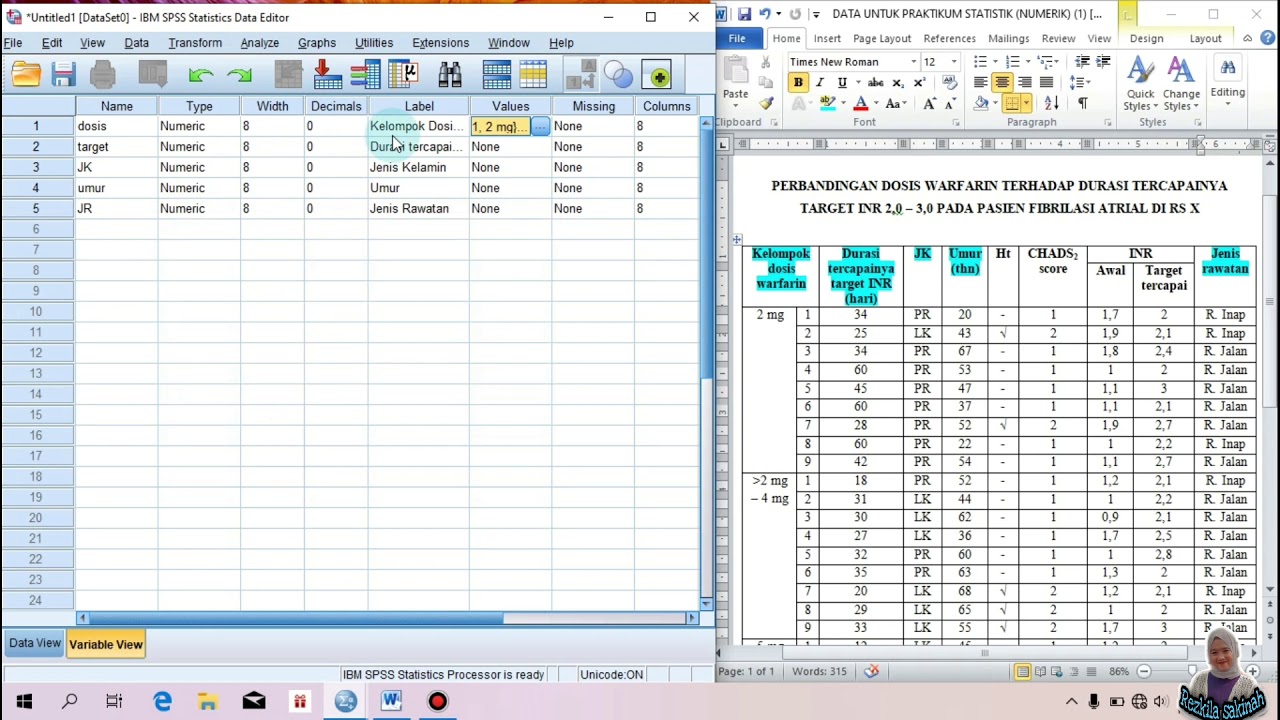This screenshot has width=1280, height=720.
Task: Open value labels dialog for dosis row
Action: pyautogui.click(x=540, y=126)
